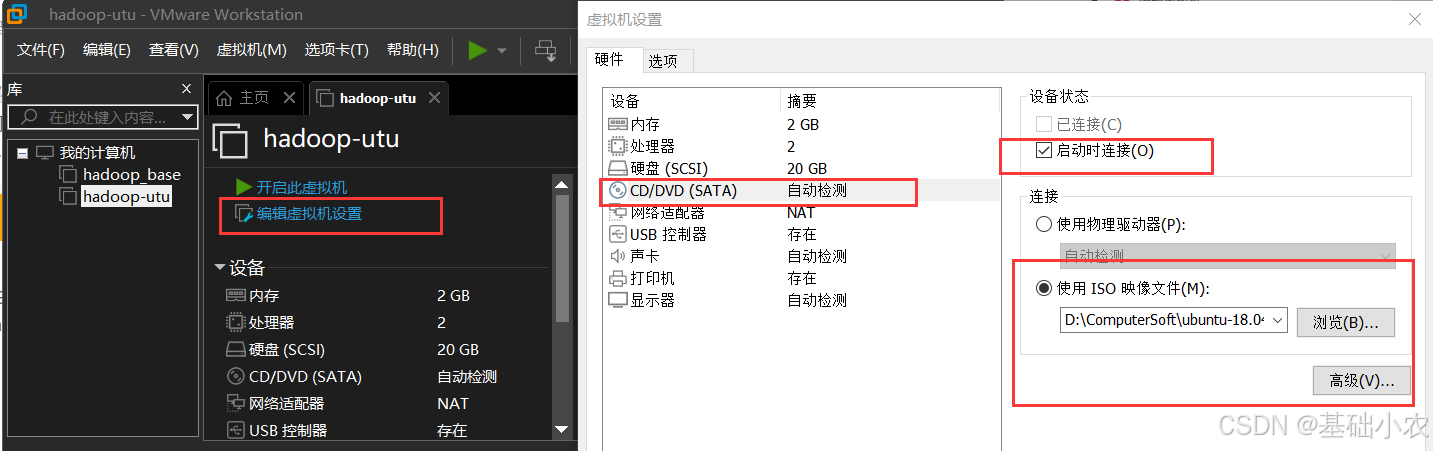Click the send Ctrl+Alt+Del toolbar icon

(546, 50)
